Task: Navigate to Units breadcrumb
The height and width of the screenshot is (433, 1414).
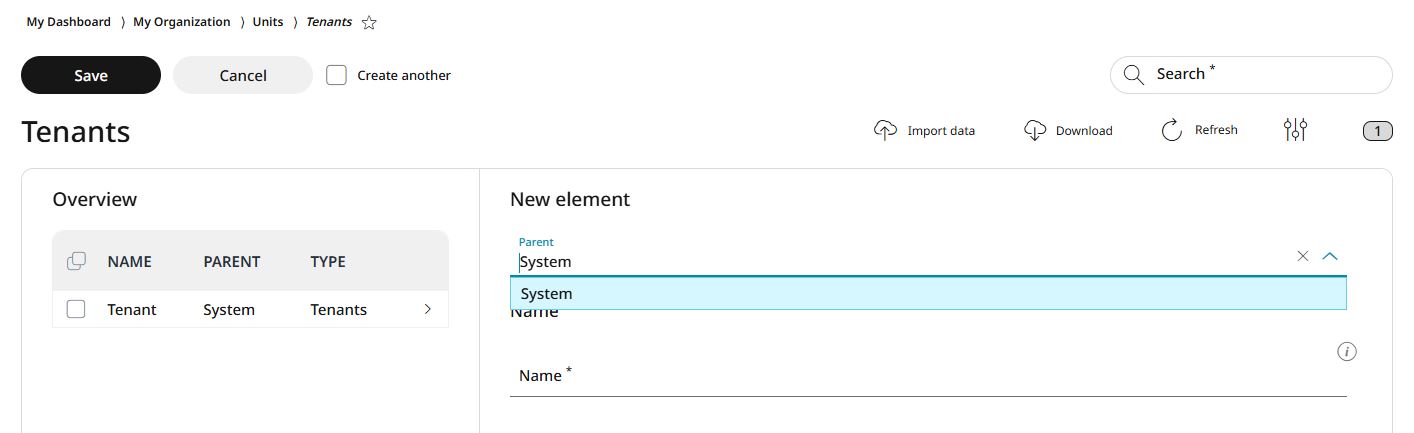Action: (x=268, y=21)
